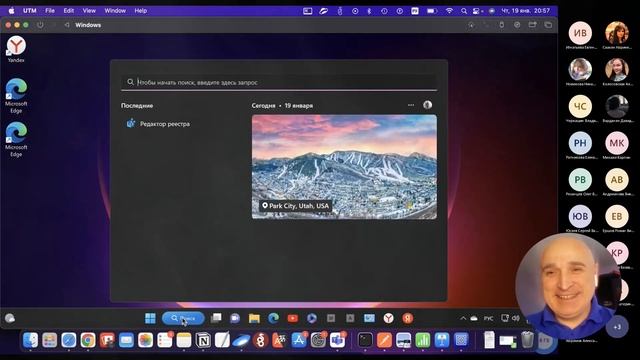Open battery status in the macOS menu bar

[432, 11]
